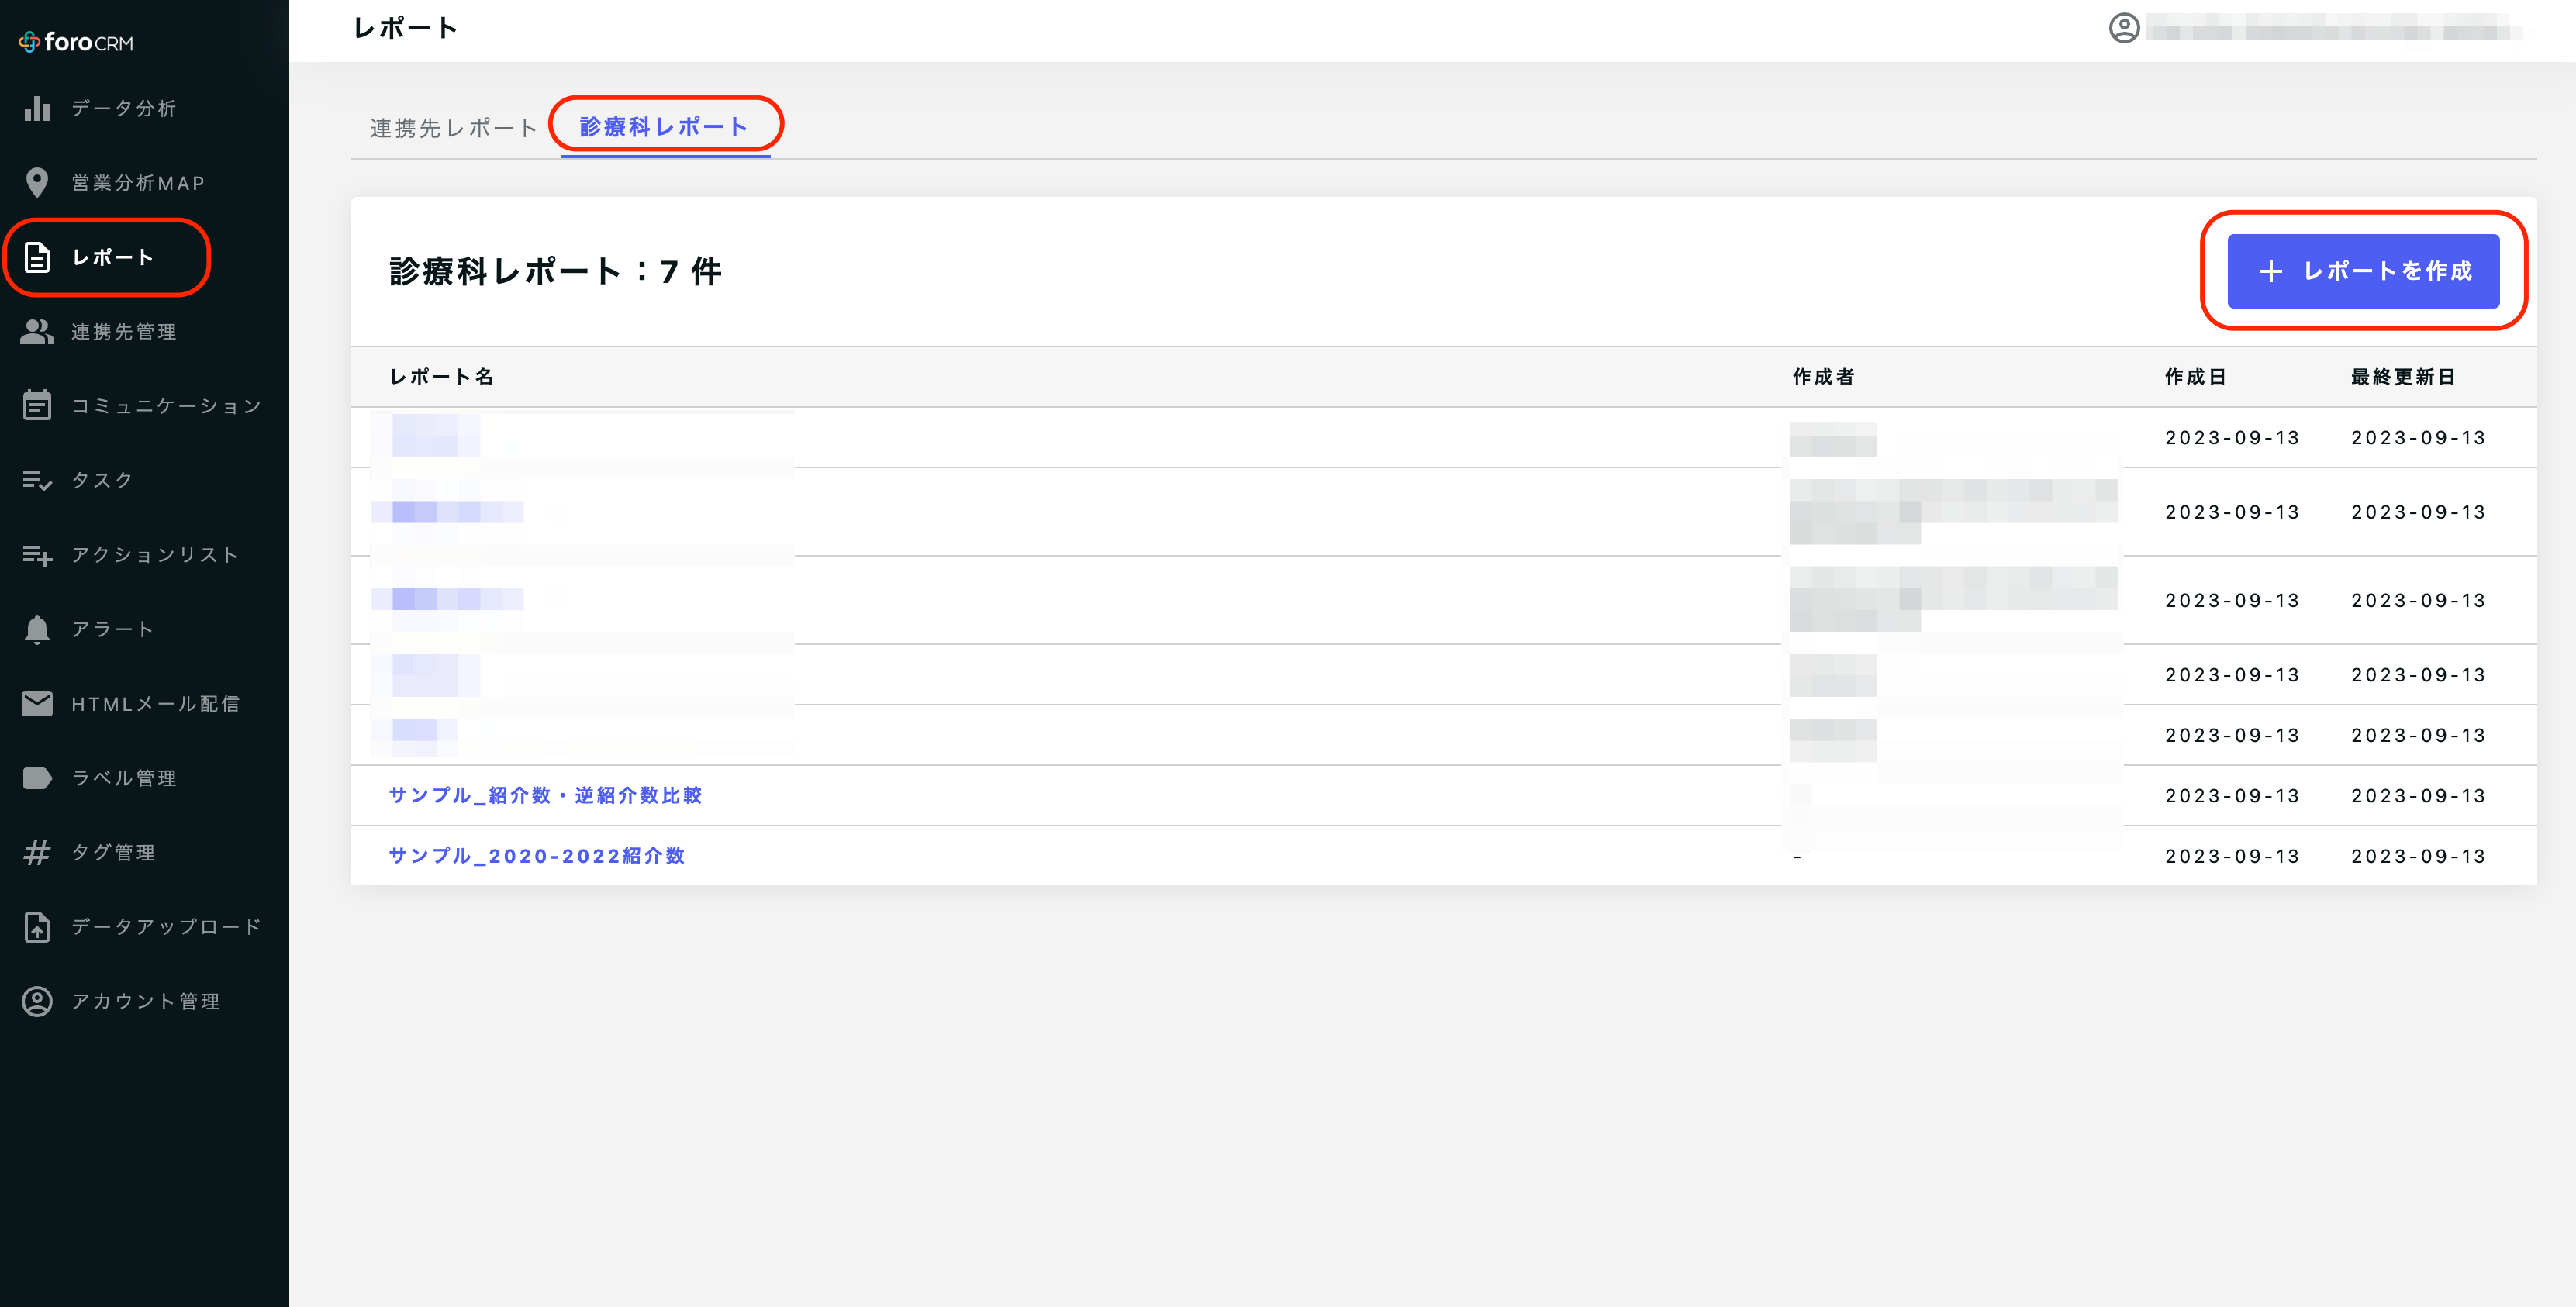Click the タスク checklist icon
The image size is (2576, 1307).
(x=37, y=480)
